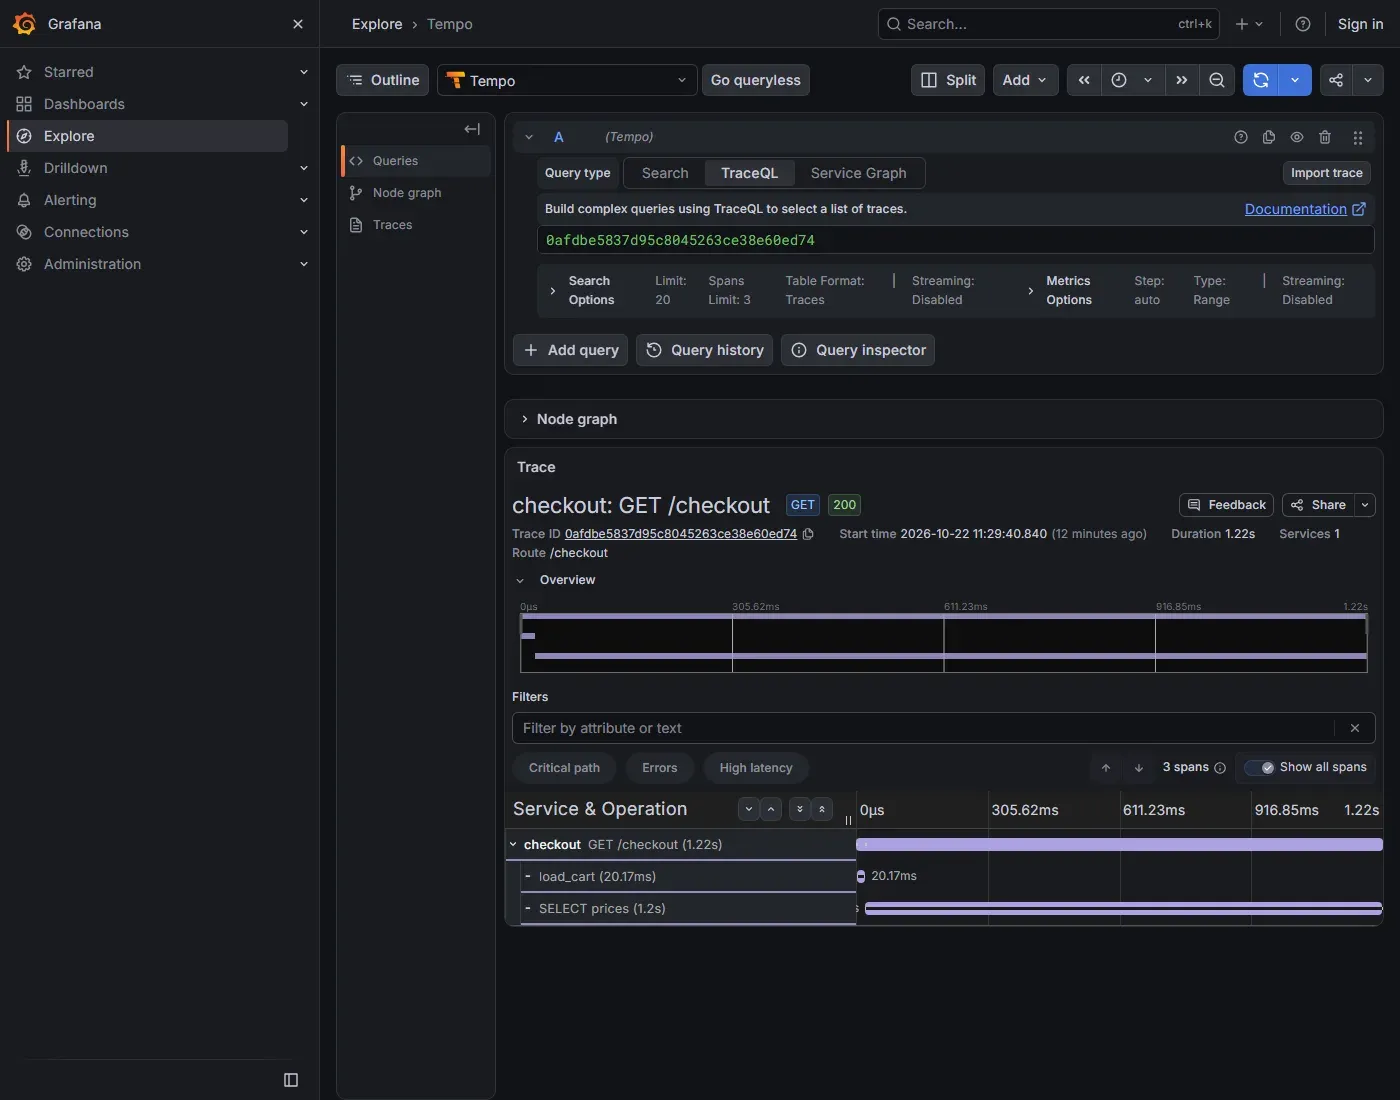The width and height of the screenshot is (1400, 1100).
Task: Click the Query inspector button
Action: 858,350
